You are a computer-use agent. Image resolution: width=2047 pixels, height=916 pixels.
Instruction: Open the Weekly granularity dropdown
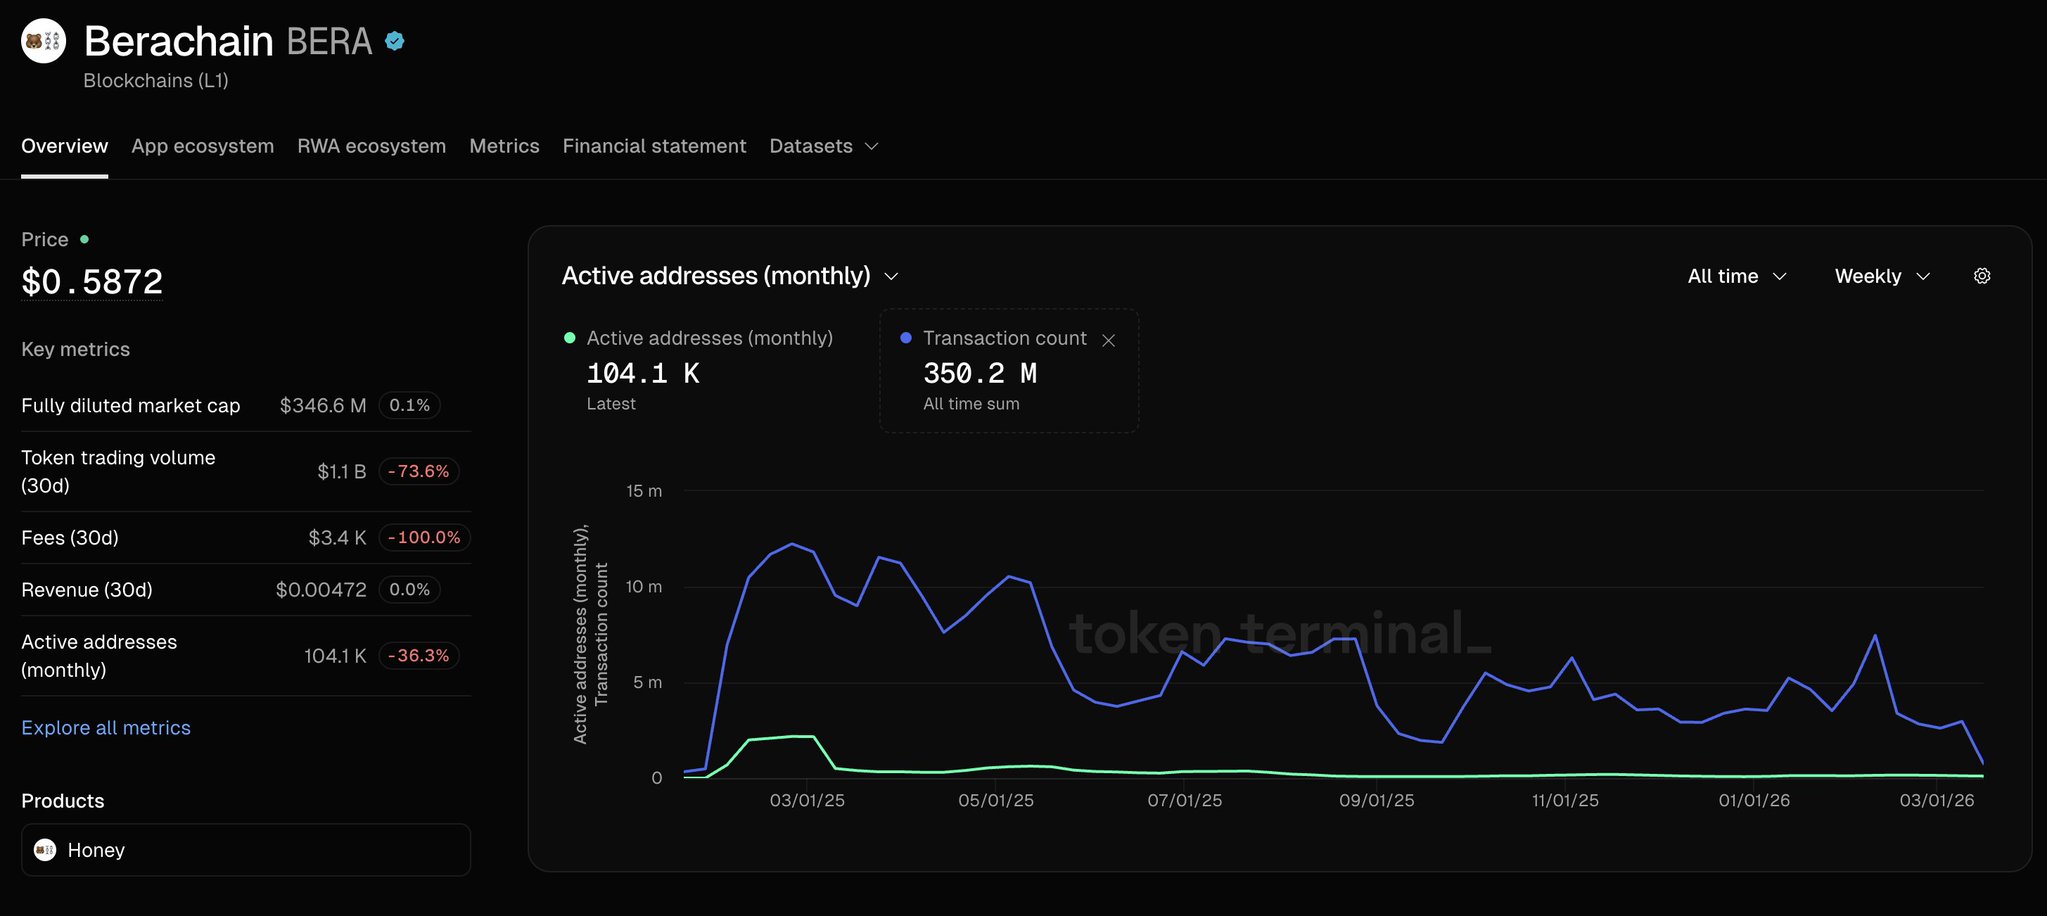[1882, 276]
